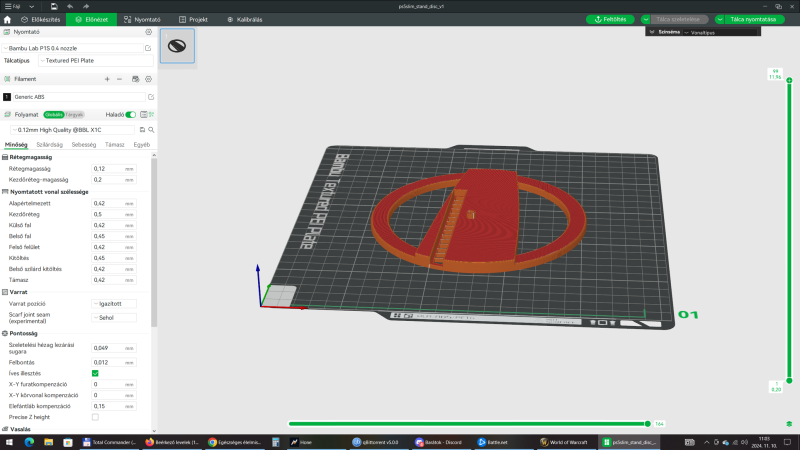
Task: Edit Generic ABS filament preset
Action: click(x=151, y=96)
